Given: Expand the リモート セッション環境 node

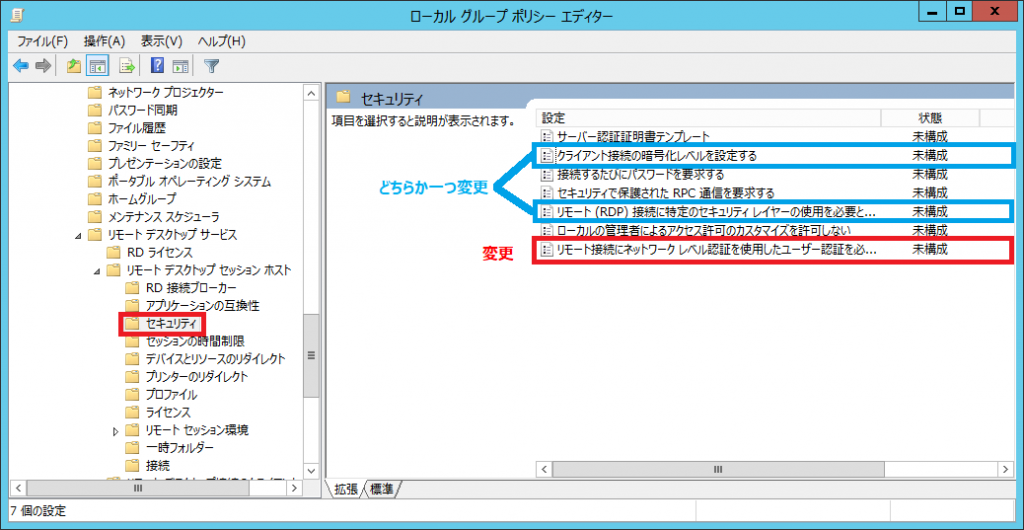Looking at the screenshot, I should pyautogui.click(x=116, y=430).
